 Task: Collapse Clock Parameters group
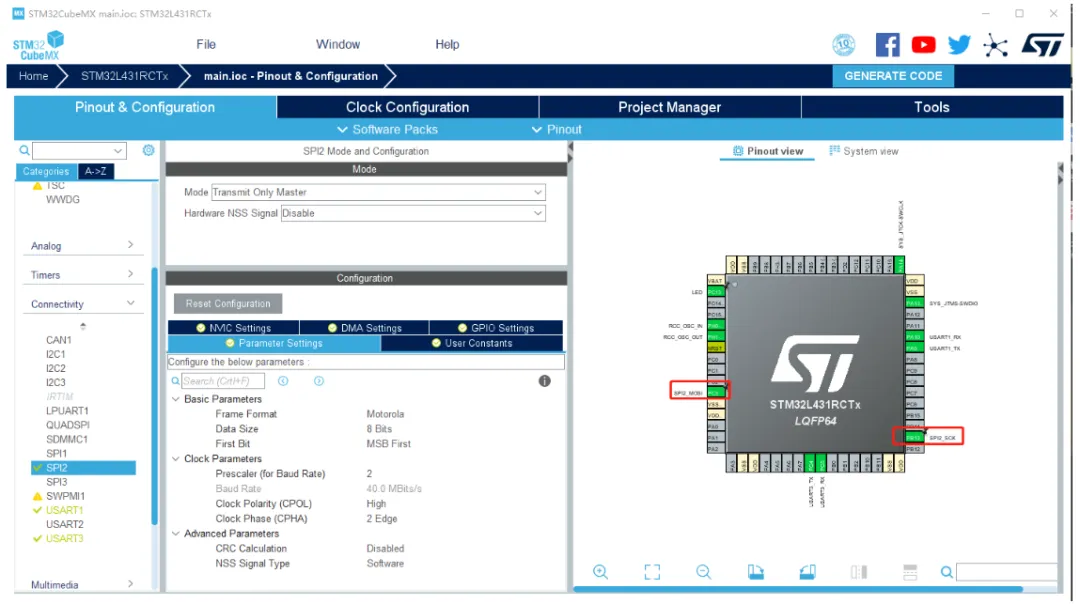pyautogui.click(x=176, y=459)
